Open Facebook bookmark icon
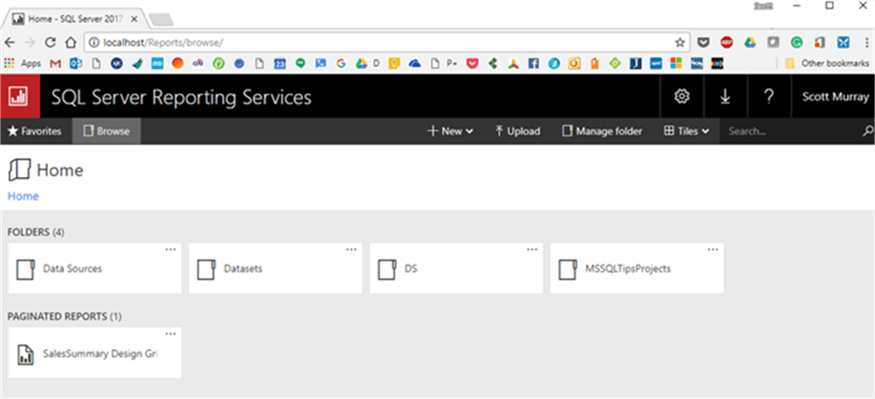875x399 pixels. (x=533, y=64)
